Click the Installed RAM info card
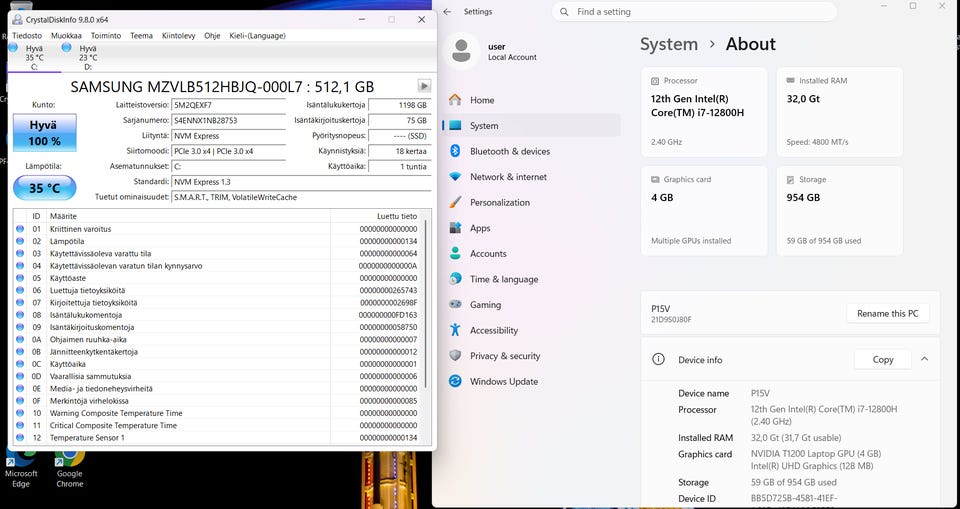The height and width of the screenshot is (509, 960). click(x=839, y=112)
